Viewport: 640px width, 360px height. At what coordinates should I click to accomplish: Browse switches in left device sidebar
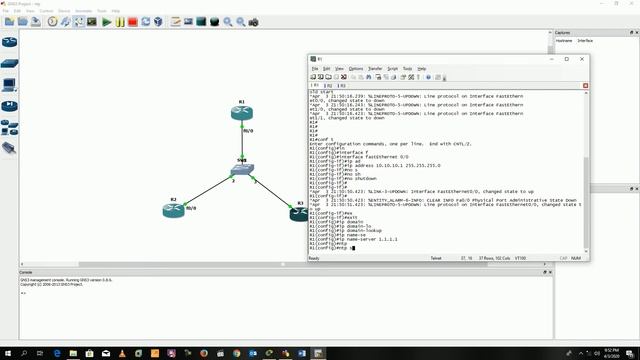tap(9, 63)
